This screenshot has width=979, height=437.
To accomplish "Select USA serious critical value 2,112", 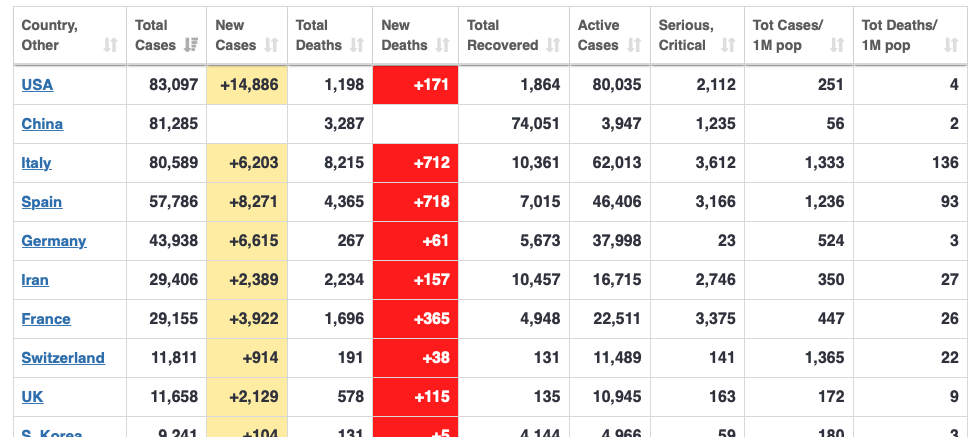I will (716, 84).
